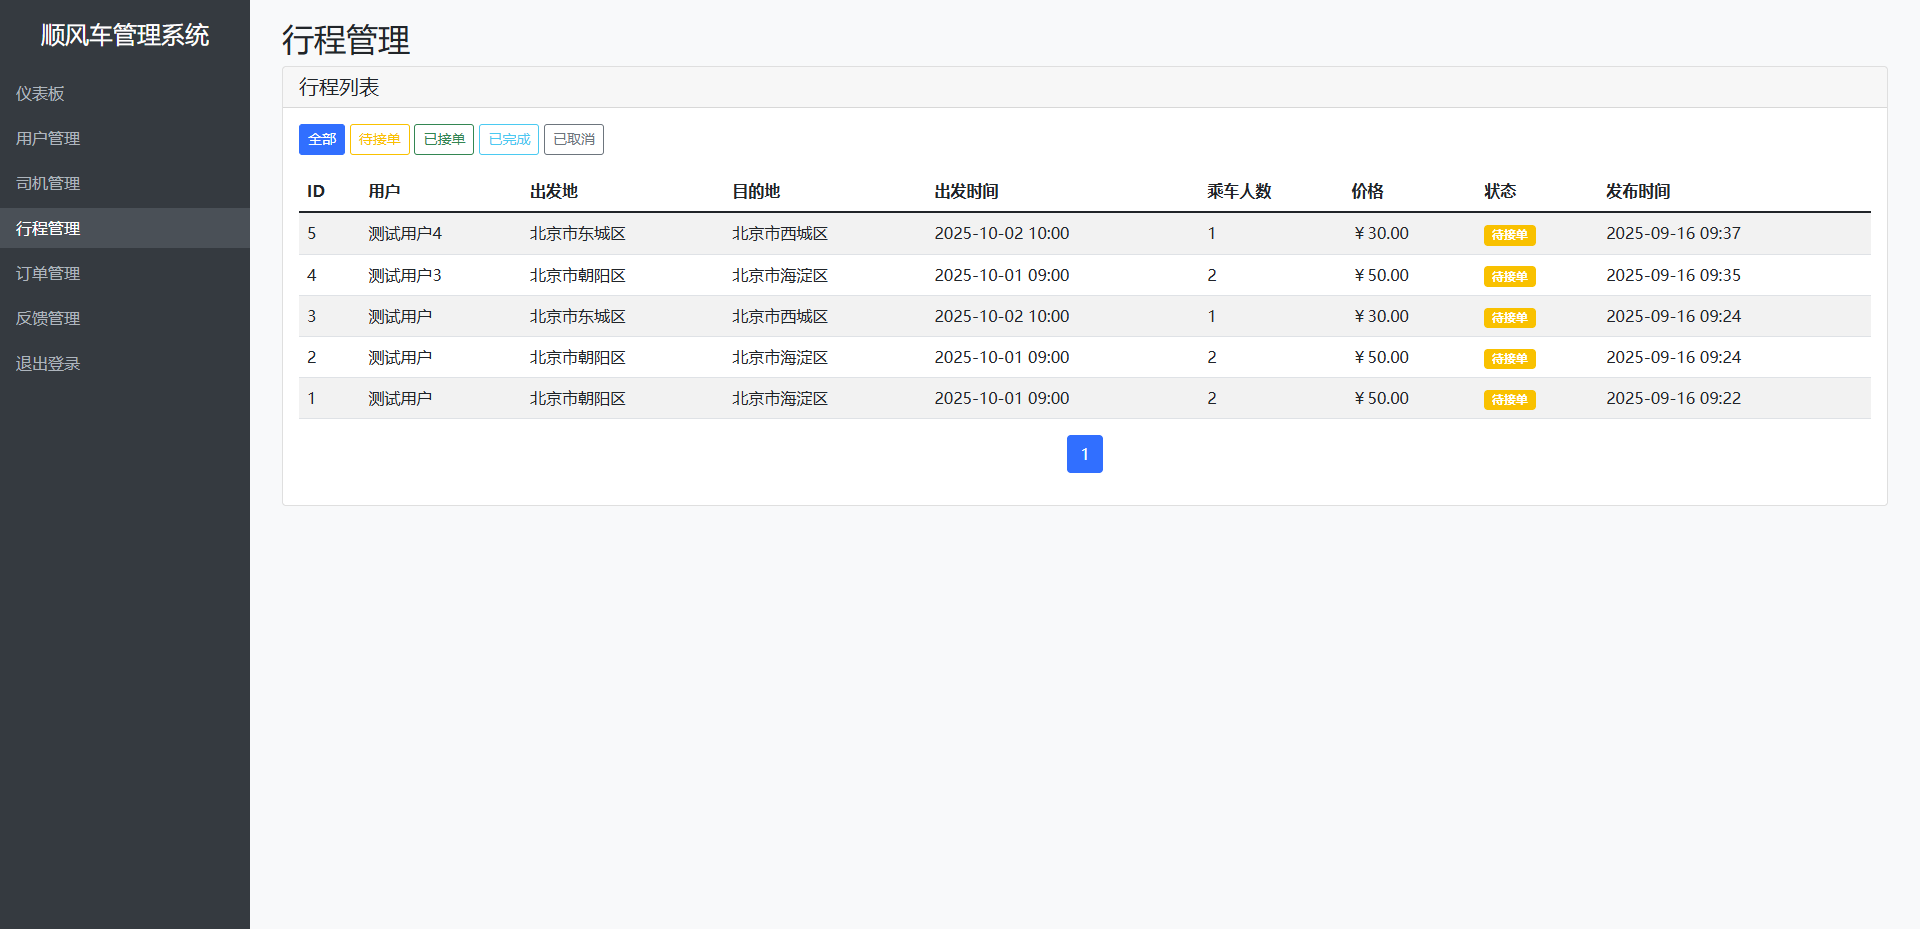Click 待接单 status badge for trip 1
1920x929 pixels.
coord(1509,400)
